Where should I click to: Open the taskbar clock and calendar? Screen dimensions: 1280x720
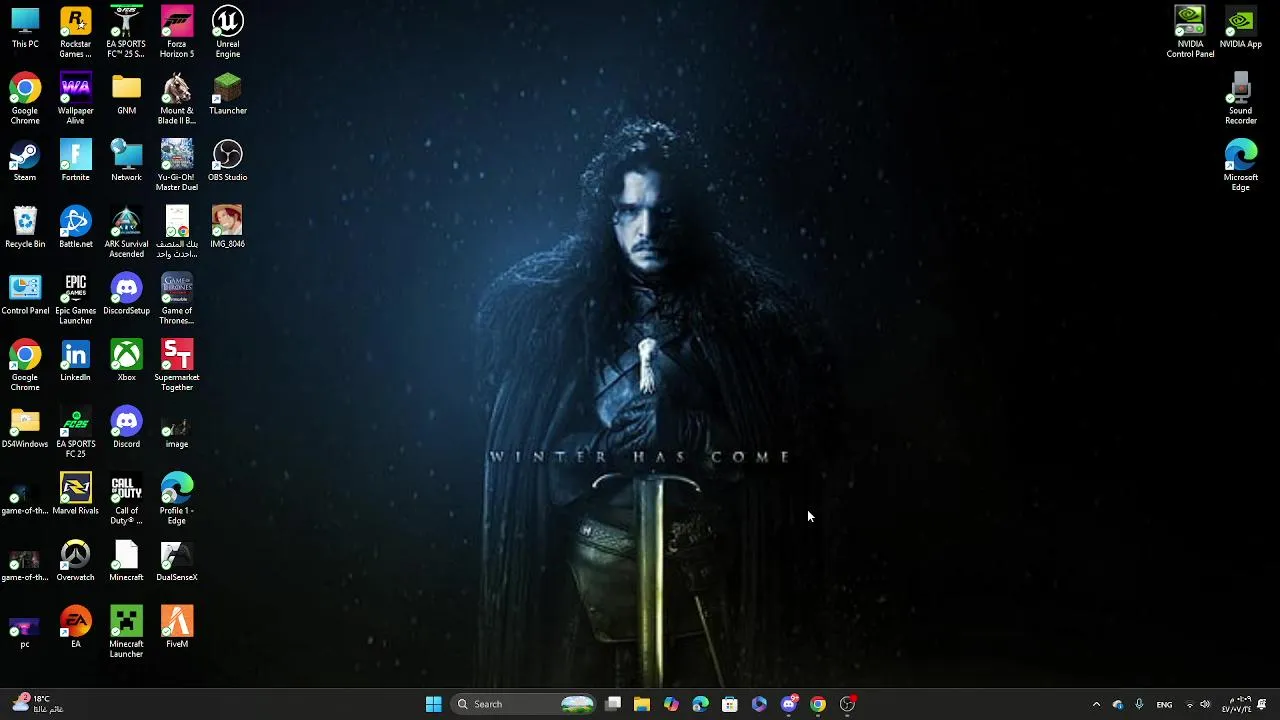(1238, 704)
